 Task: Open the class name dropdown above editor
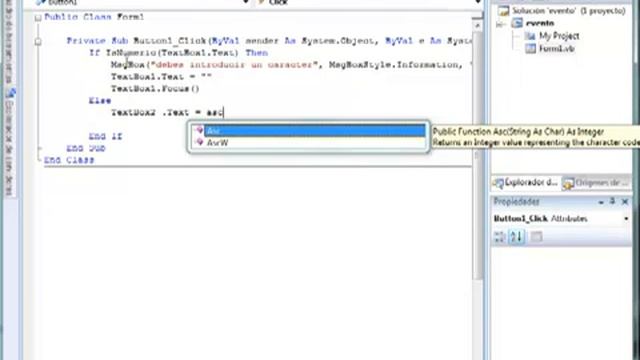[245, 2]
